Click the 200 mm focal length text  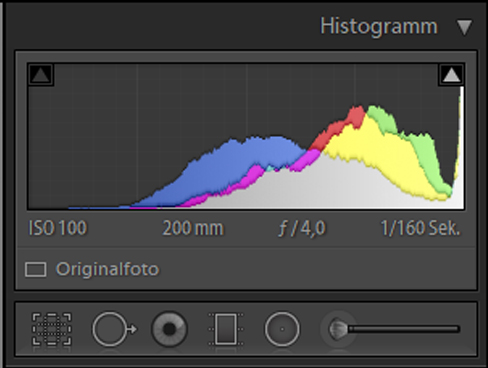coord(193,228)
